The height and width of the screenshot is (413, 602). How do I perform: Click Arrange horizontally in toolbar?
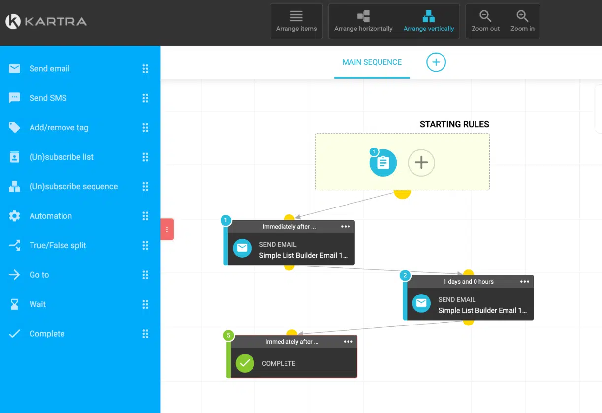pyautogui.click(x=363, y=21)
